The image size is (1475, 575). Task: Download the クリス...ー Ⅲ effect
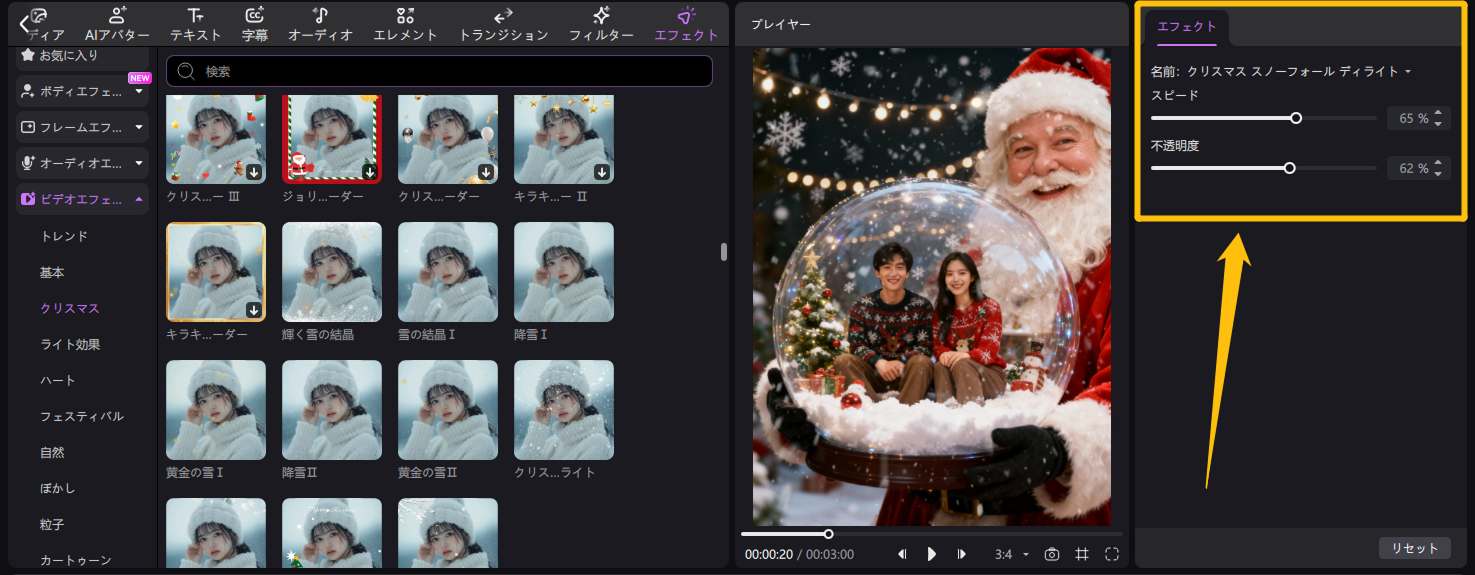[x=254, y=172]
